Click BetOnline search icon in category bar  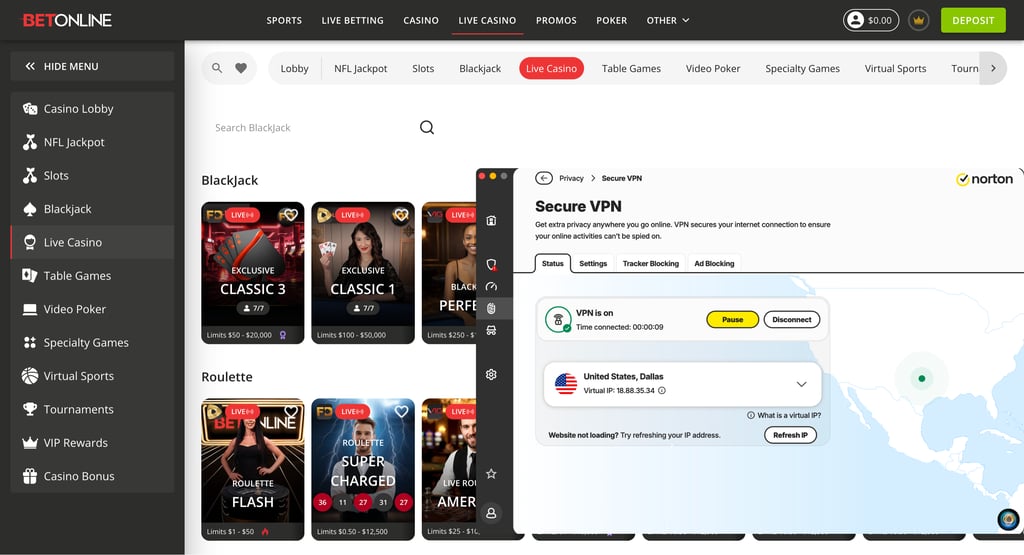[x=217, y=68]
